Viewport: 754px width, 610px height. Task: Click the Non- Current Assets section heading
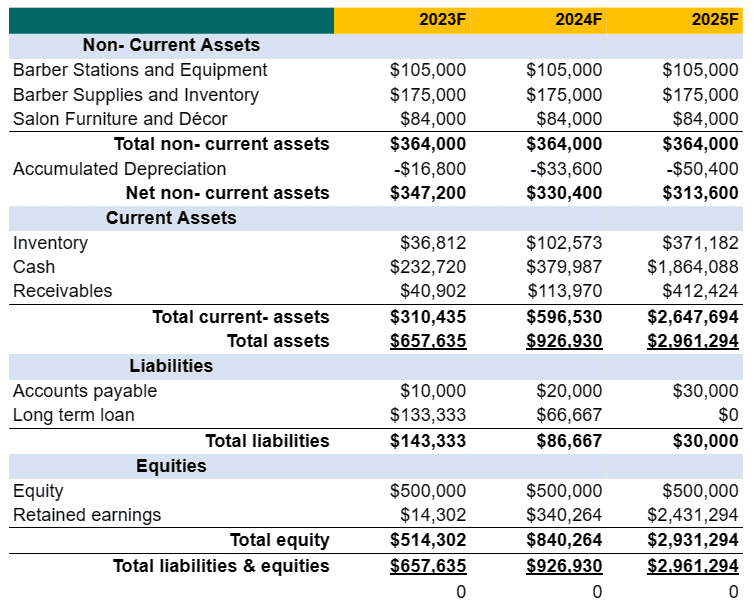point(171,45)
